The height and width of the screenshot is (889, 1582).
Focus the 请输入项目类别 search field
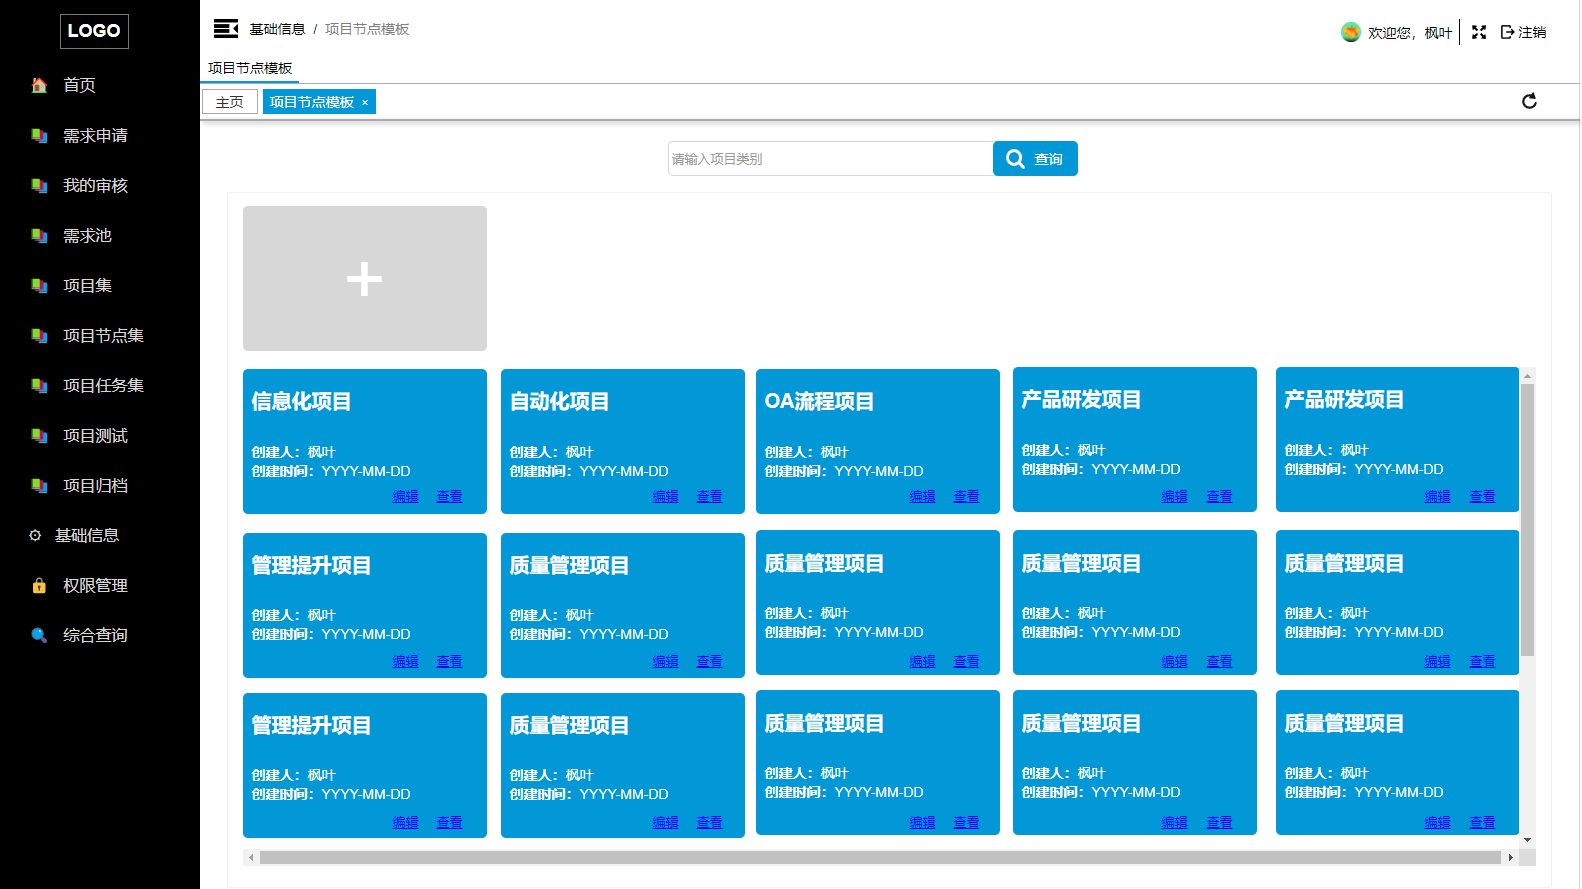tap(829, 159)
